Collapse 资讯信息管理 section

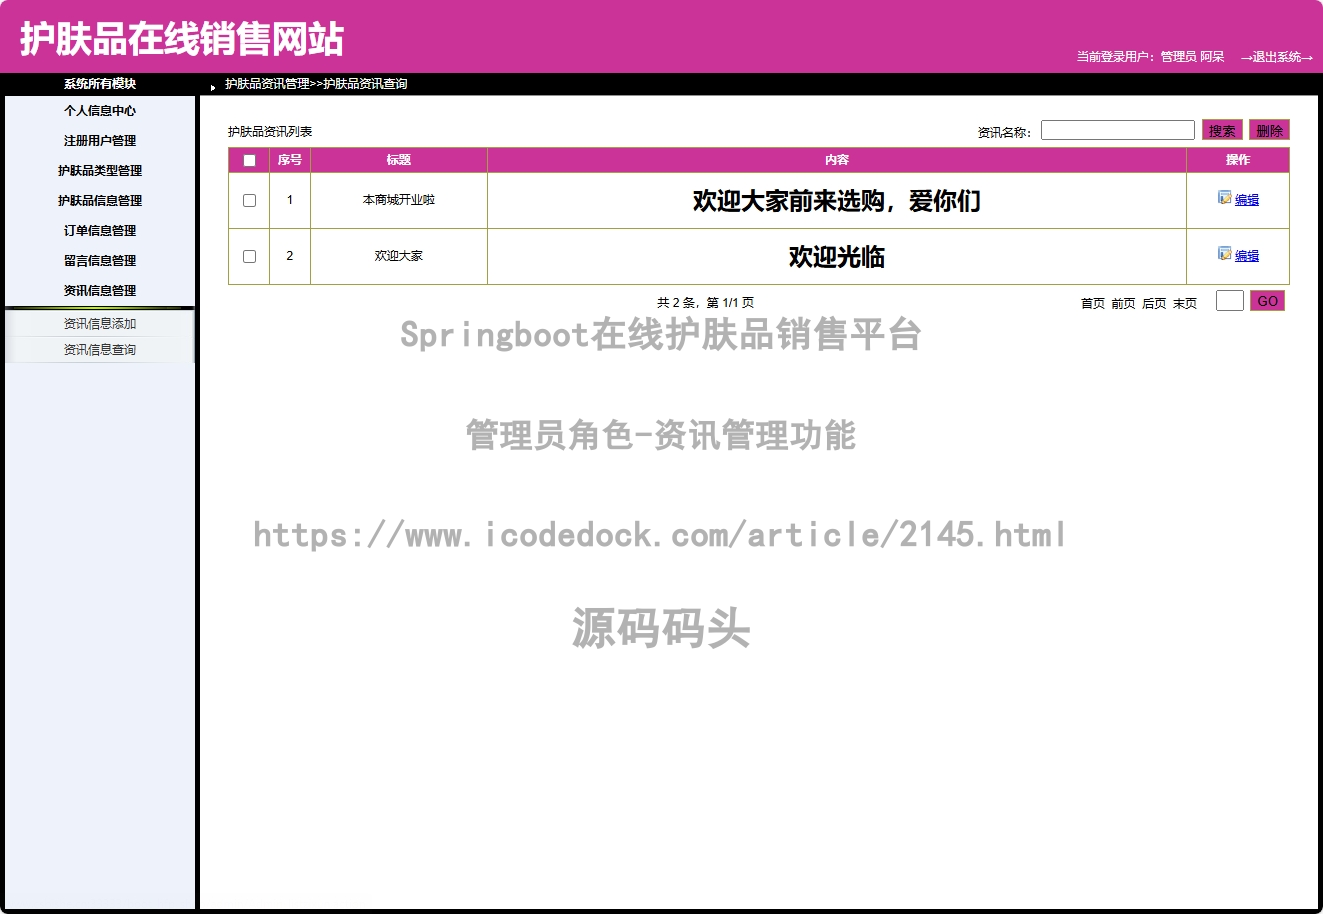coord(100,291)
